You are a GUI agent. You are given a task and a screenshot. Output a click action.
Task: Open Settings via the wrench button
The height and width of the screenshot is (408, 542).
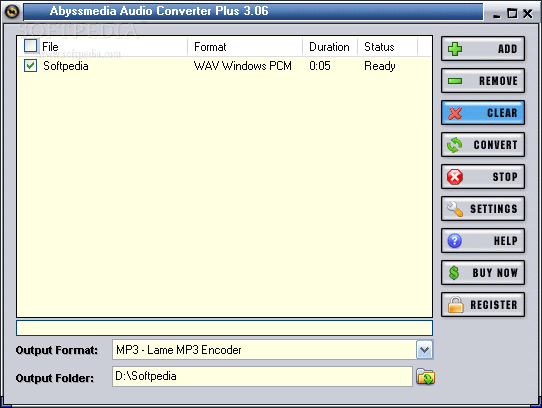tap(483, 208)
